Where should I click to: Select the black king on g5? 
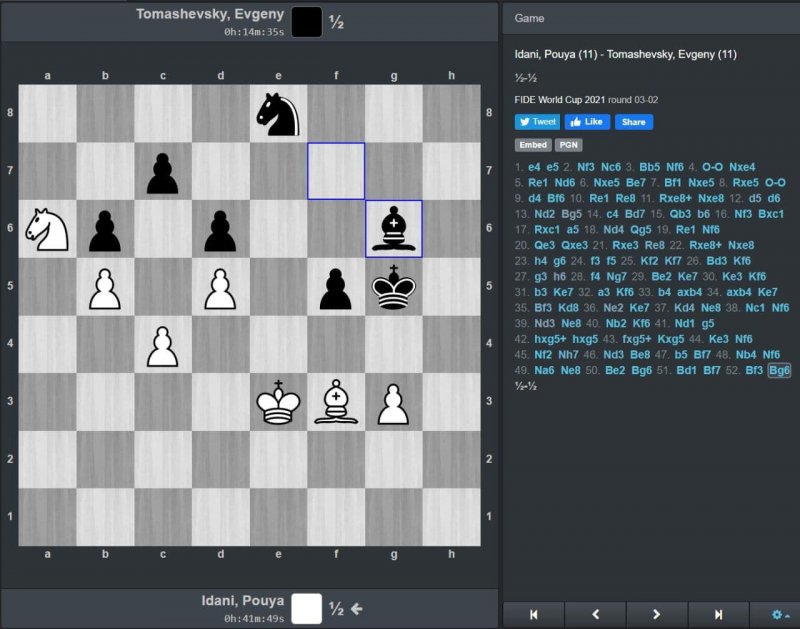(394, 287)
